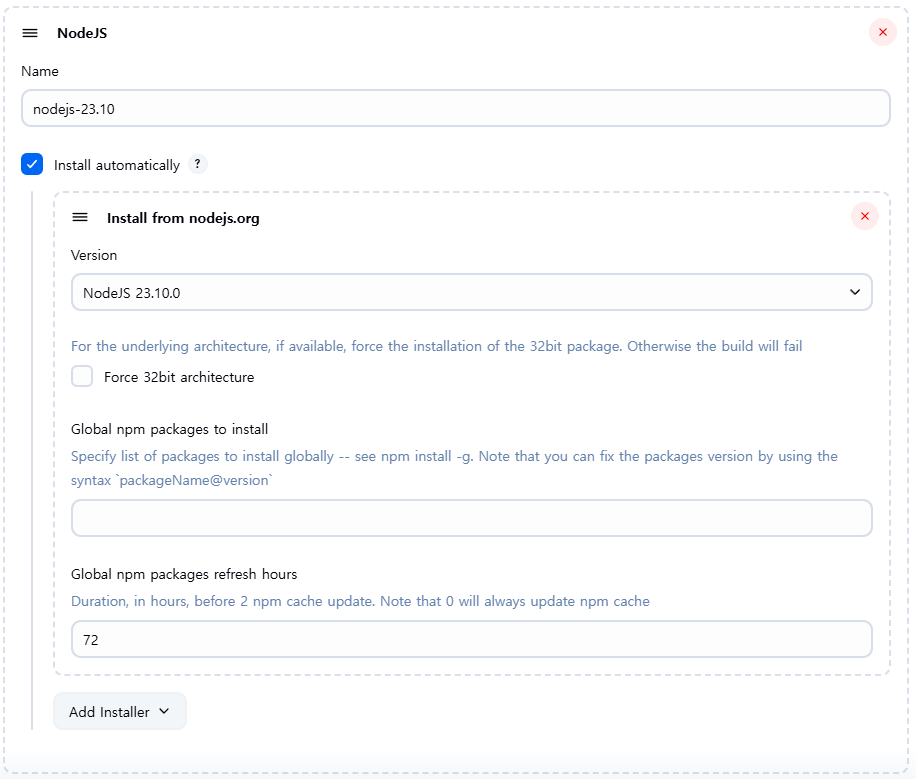916x779 pixels.
Task: Click the NodeJS section title
Action: pyautogui.click(x=82, y=33)
